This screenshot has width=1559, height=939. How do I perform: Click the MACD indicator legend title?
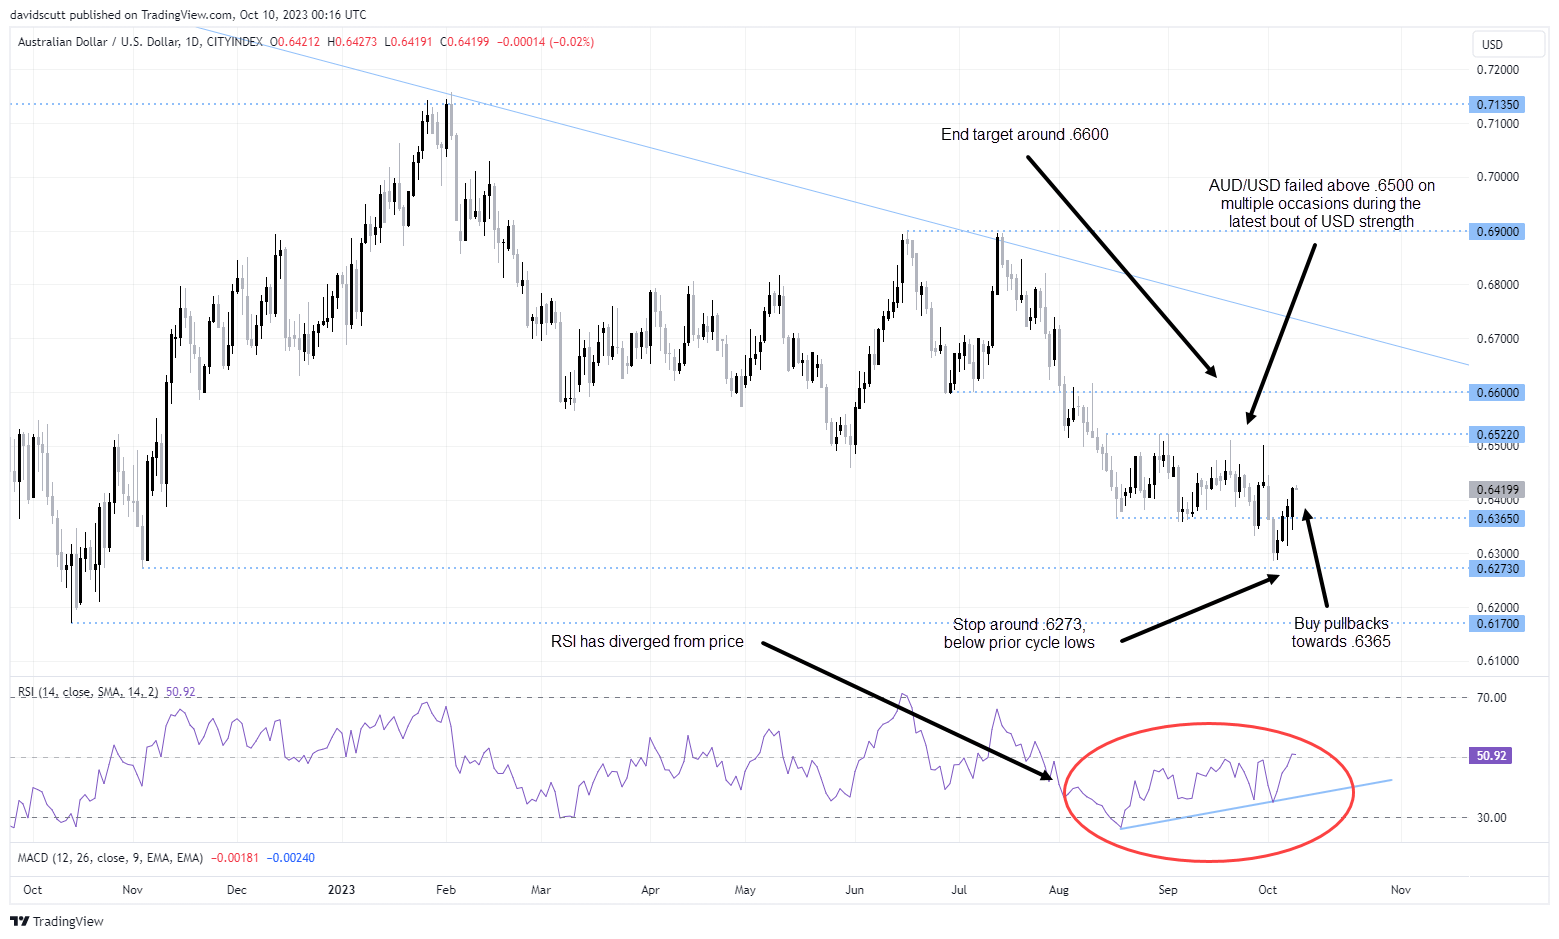(111, 858)
